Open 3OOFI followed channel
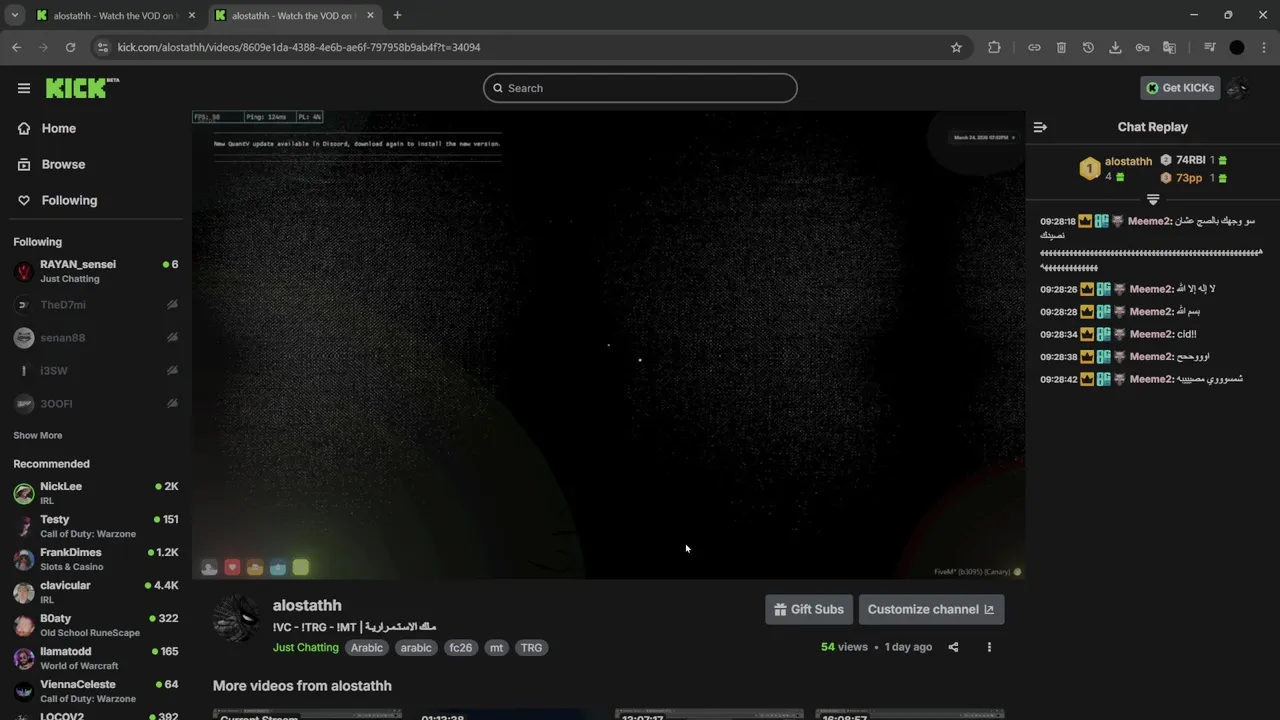 96,404
